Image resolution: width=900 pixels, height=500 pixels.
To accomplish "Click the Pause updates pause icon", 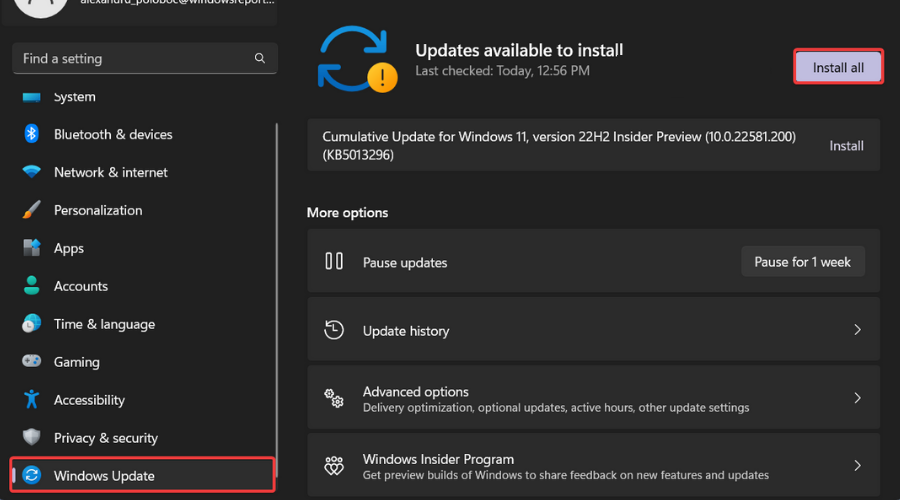I will pos(334,261).
